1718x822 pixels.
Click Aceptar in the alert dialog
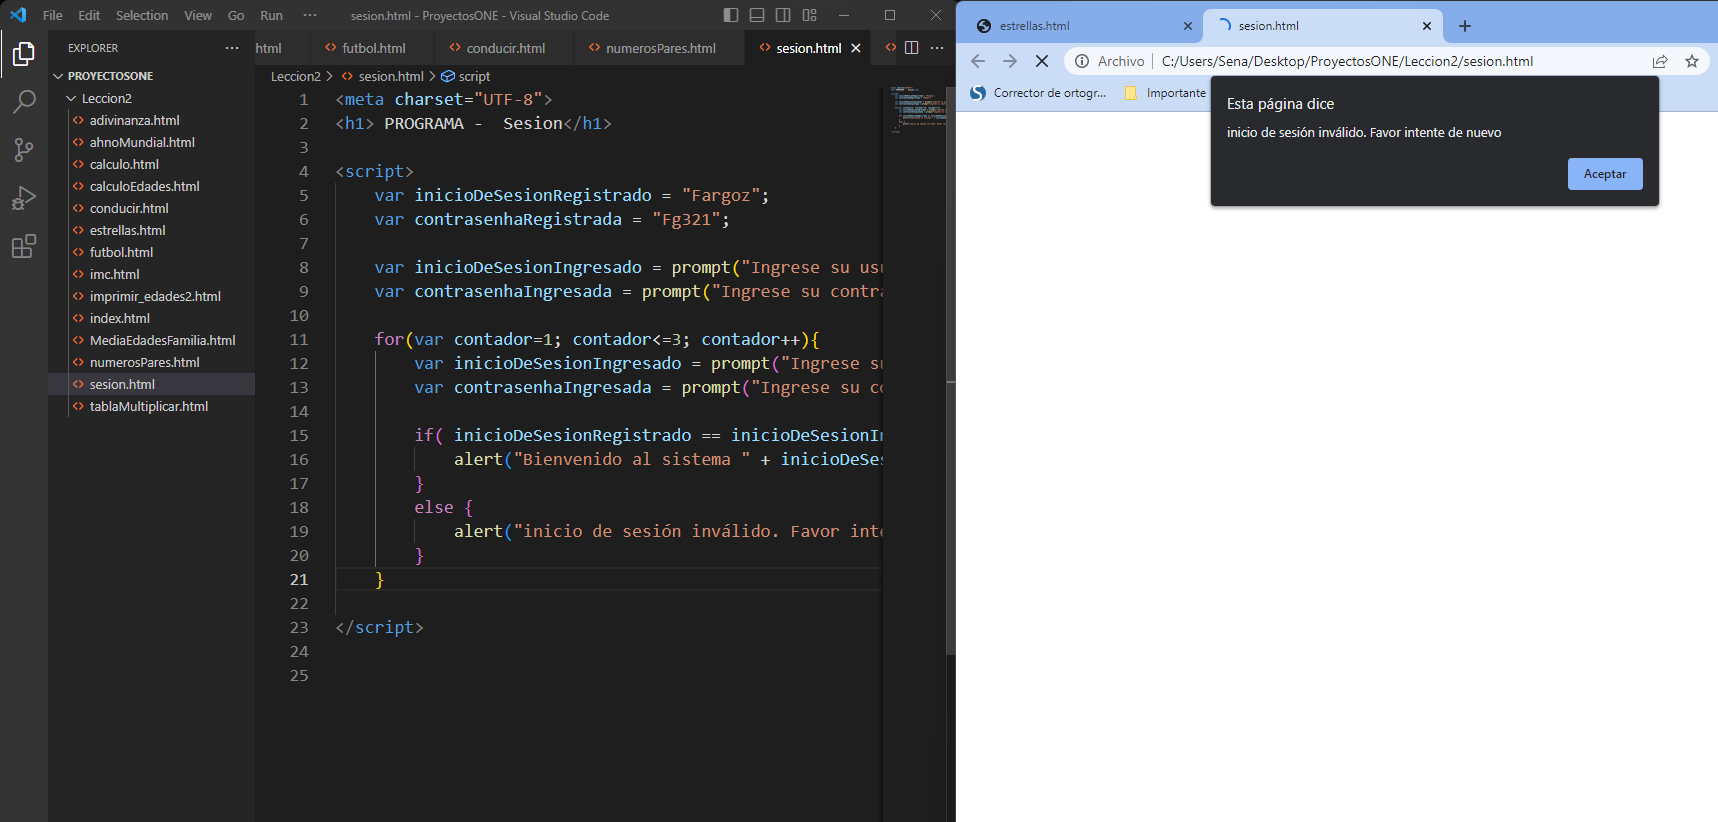pos(1604,174)
